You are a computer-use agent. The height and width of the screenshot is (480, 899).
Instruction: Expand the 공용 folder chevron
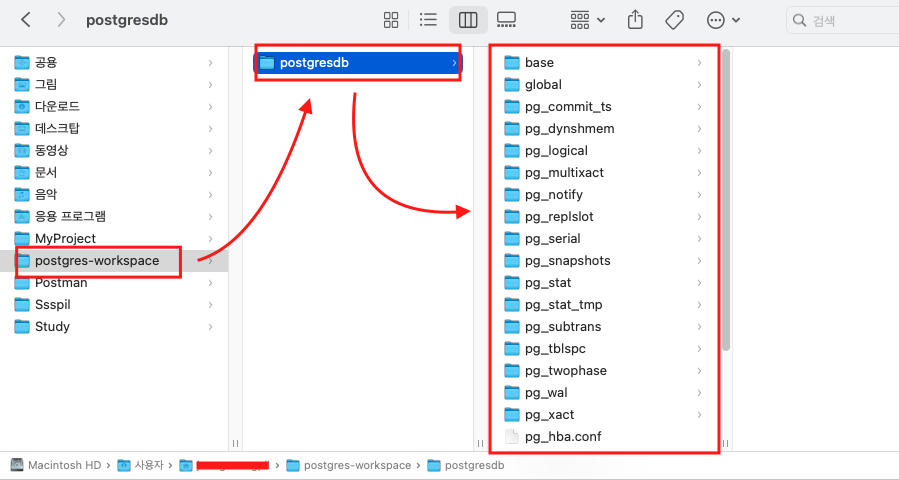click(x=210, y=63)
